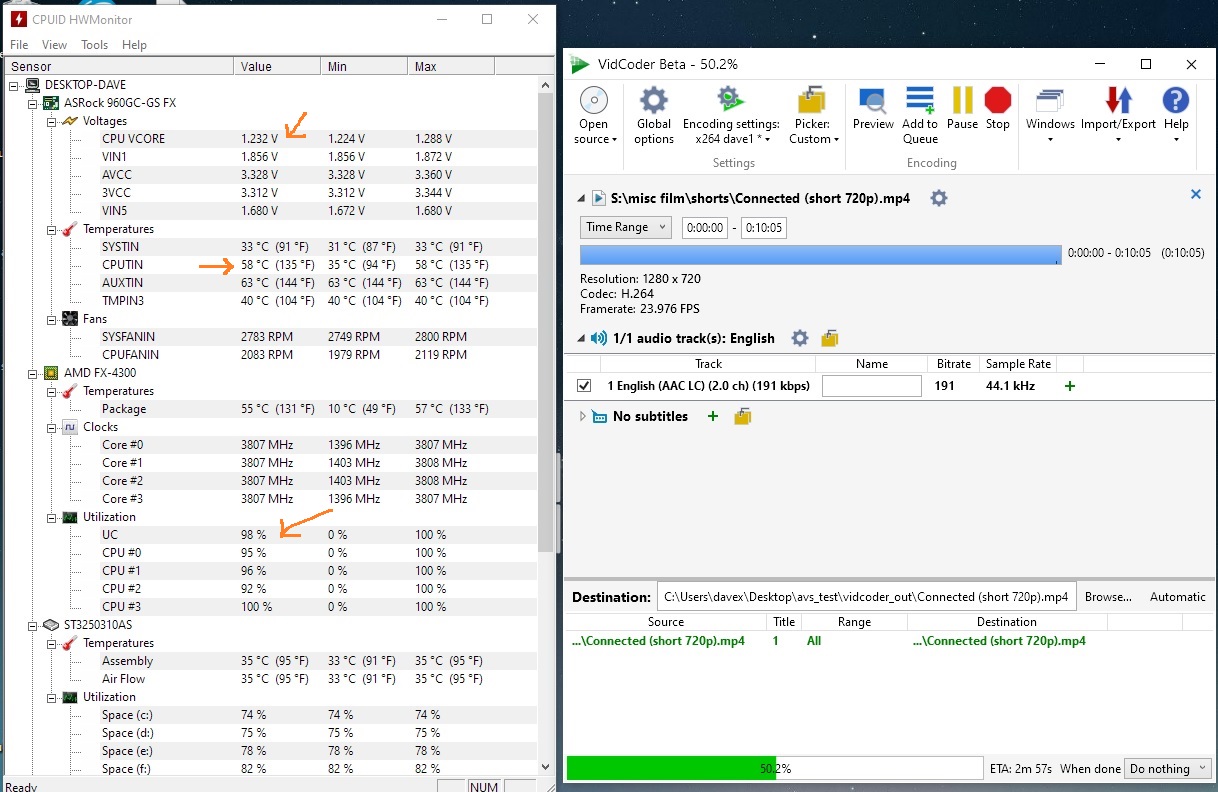Screen dimensions: 1218x792
Task: Click the source settings gear beside Connected file
Action: pyautogui.click(x=938, y=198)
